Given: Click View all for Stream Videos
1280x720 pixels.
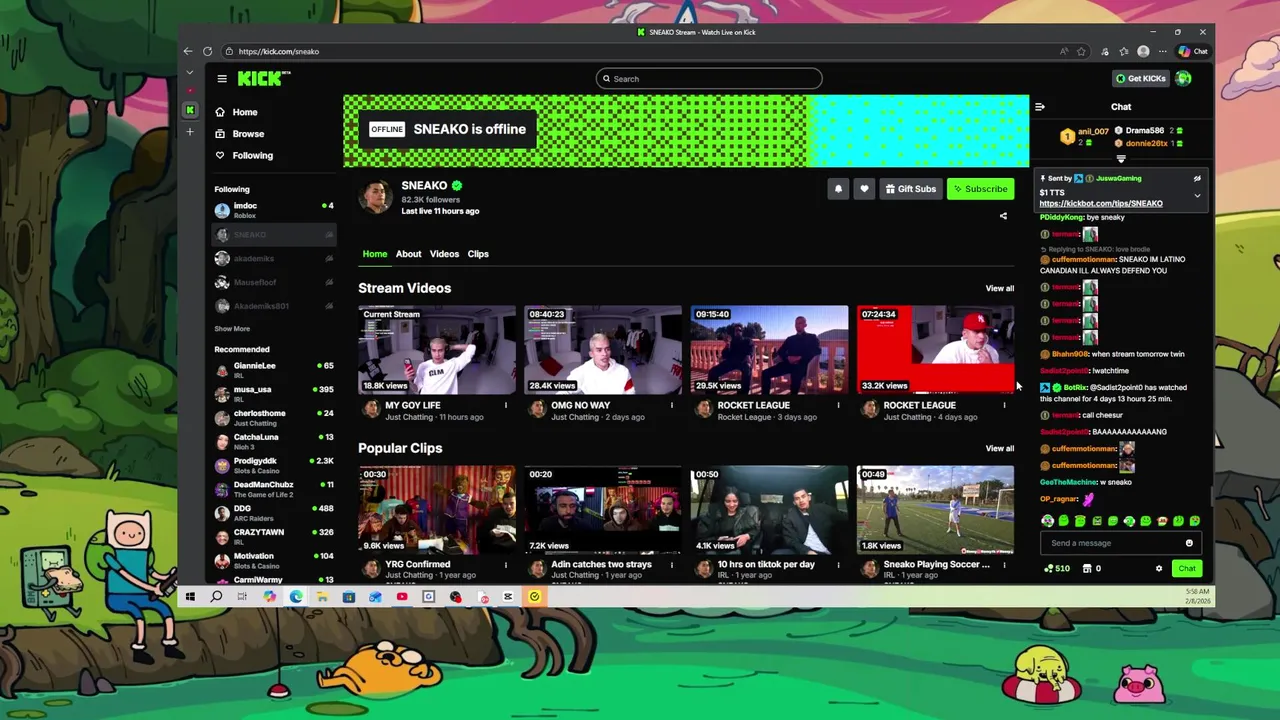Looking at the screenshot, I should (999, 288).
